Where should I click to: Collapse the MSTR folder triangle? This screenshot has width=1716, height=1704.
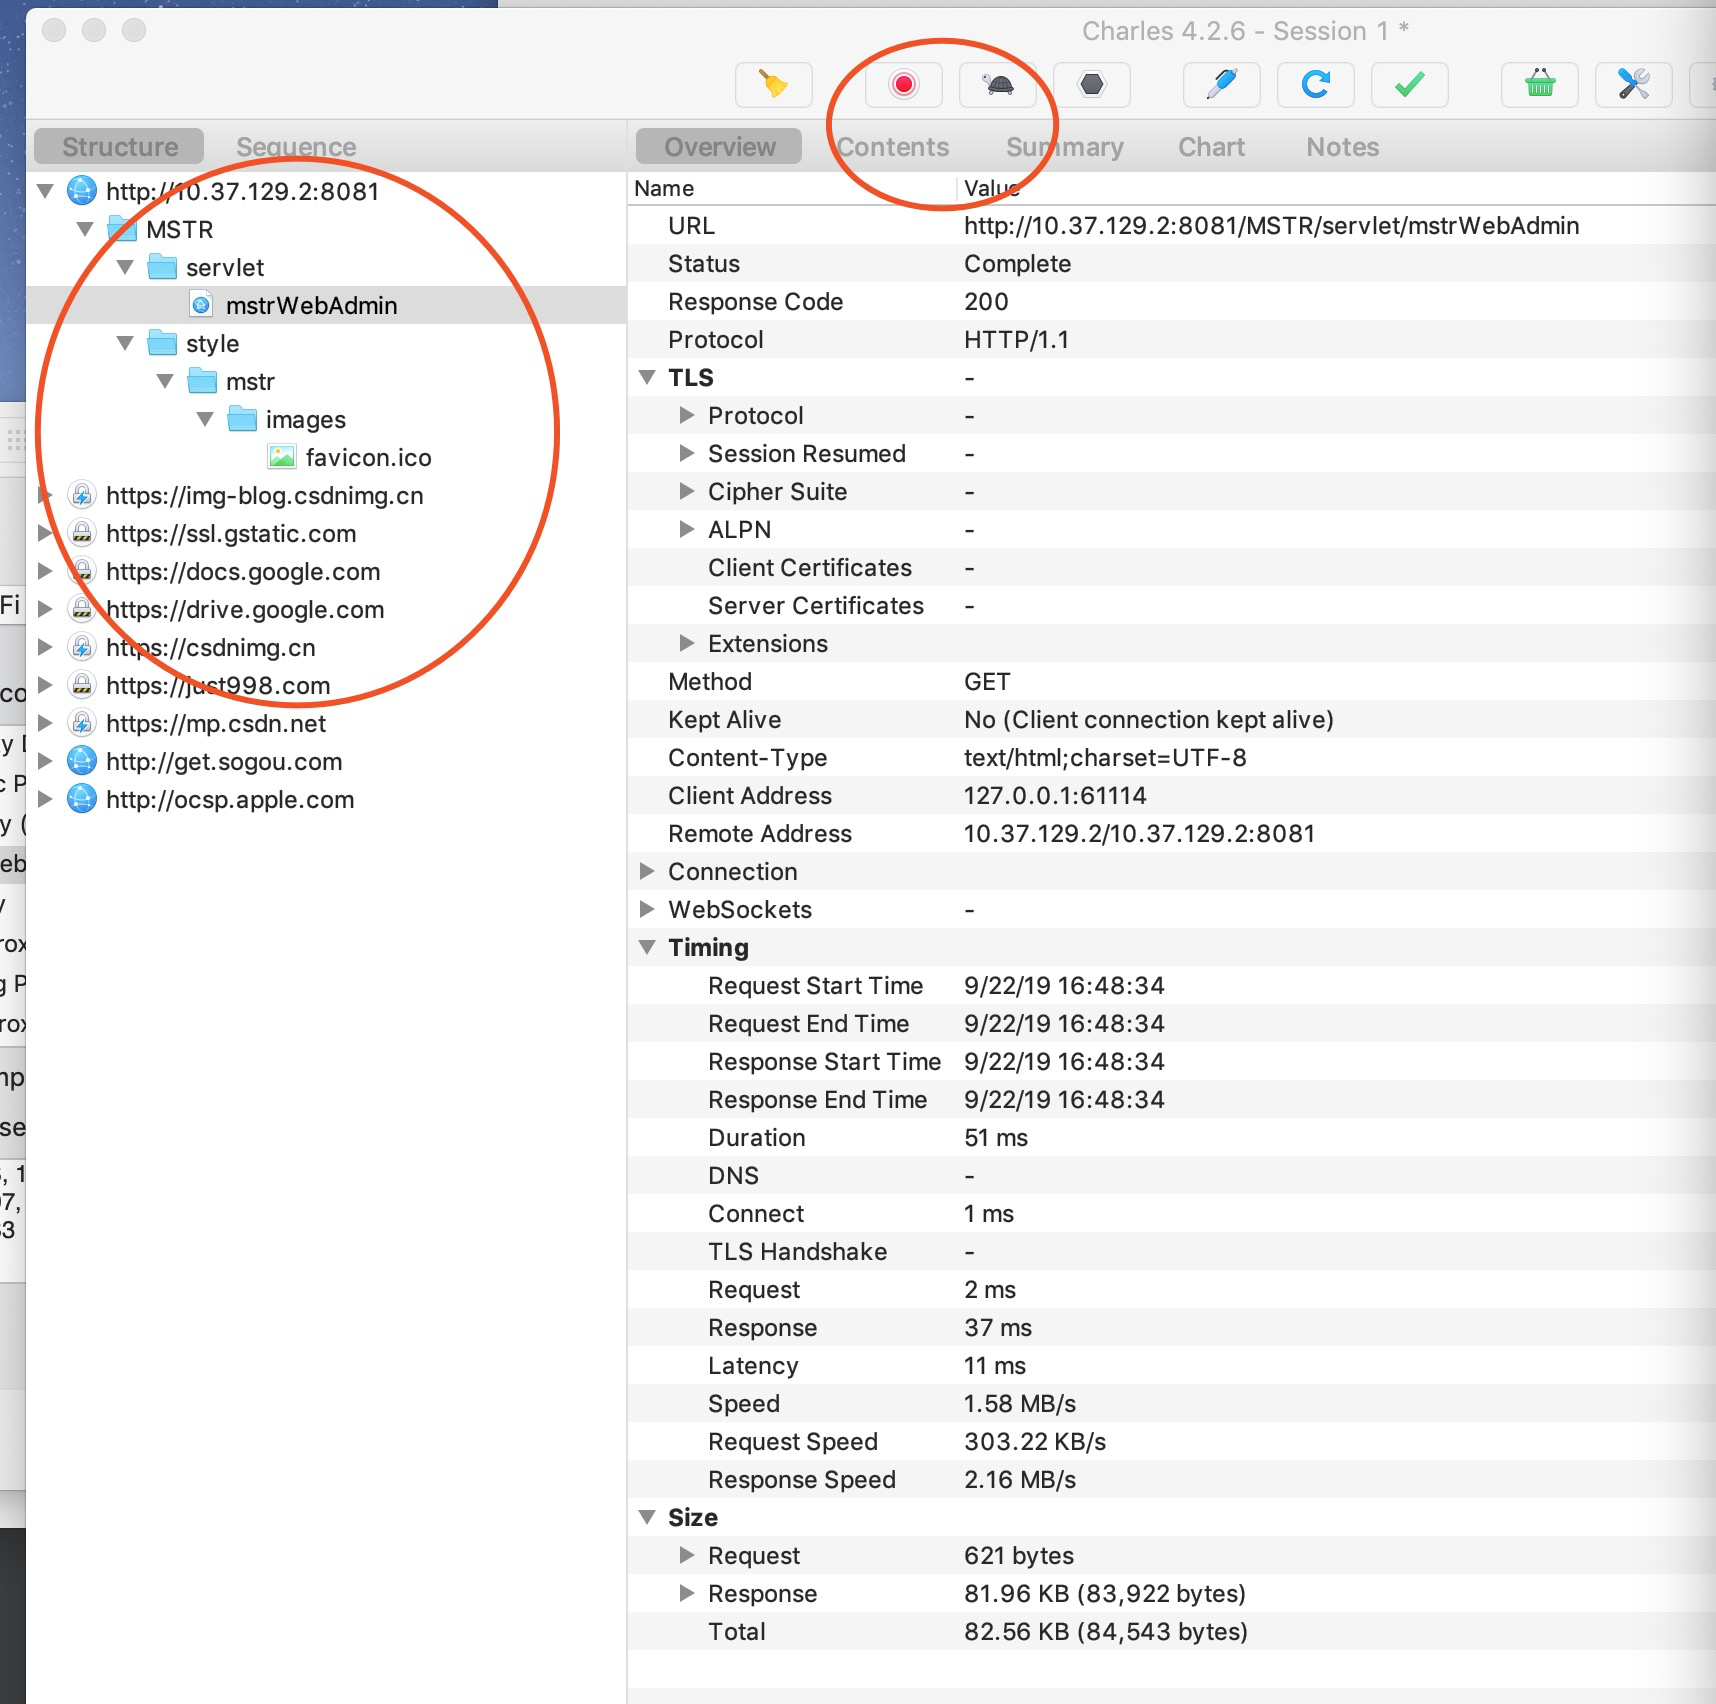(85, 229)
